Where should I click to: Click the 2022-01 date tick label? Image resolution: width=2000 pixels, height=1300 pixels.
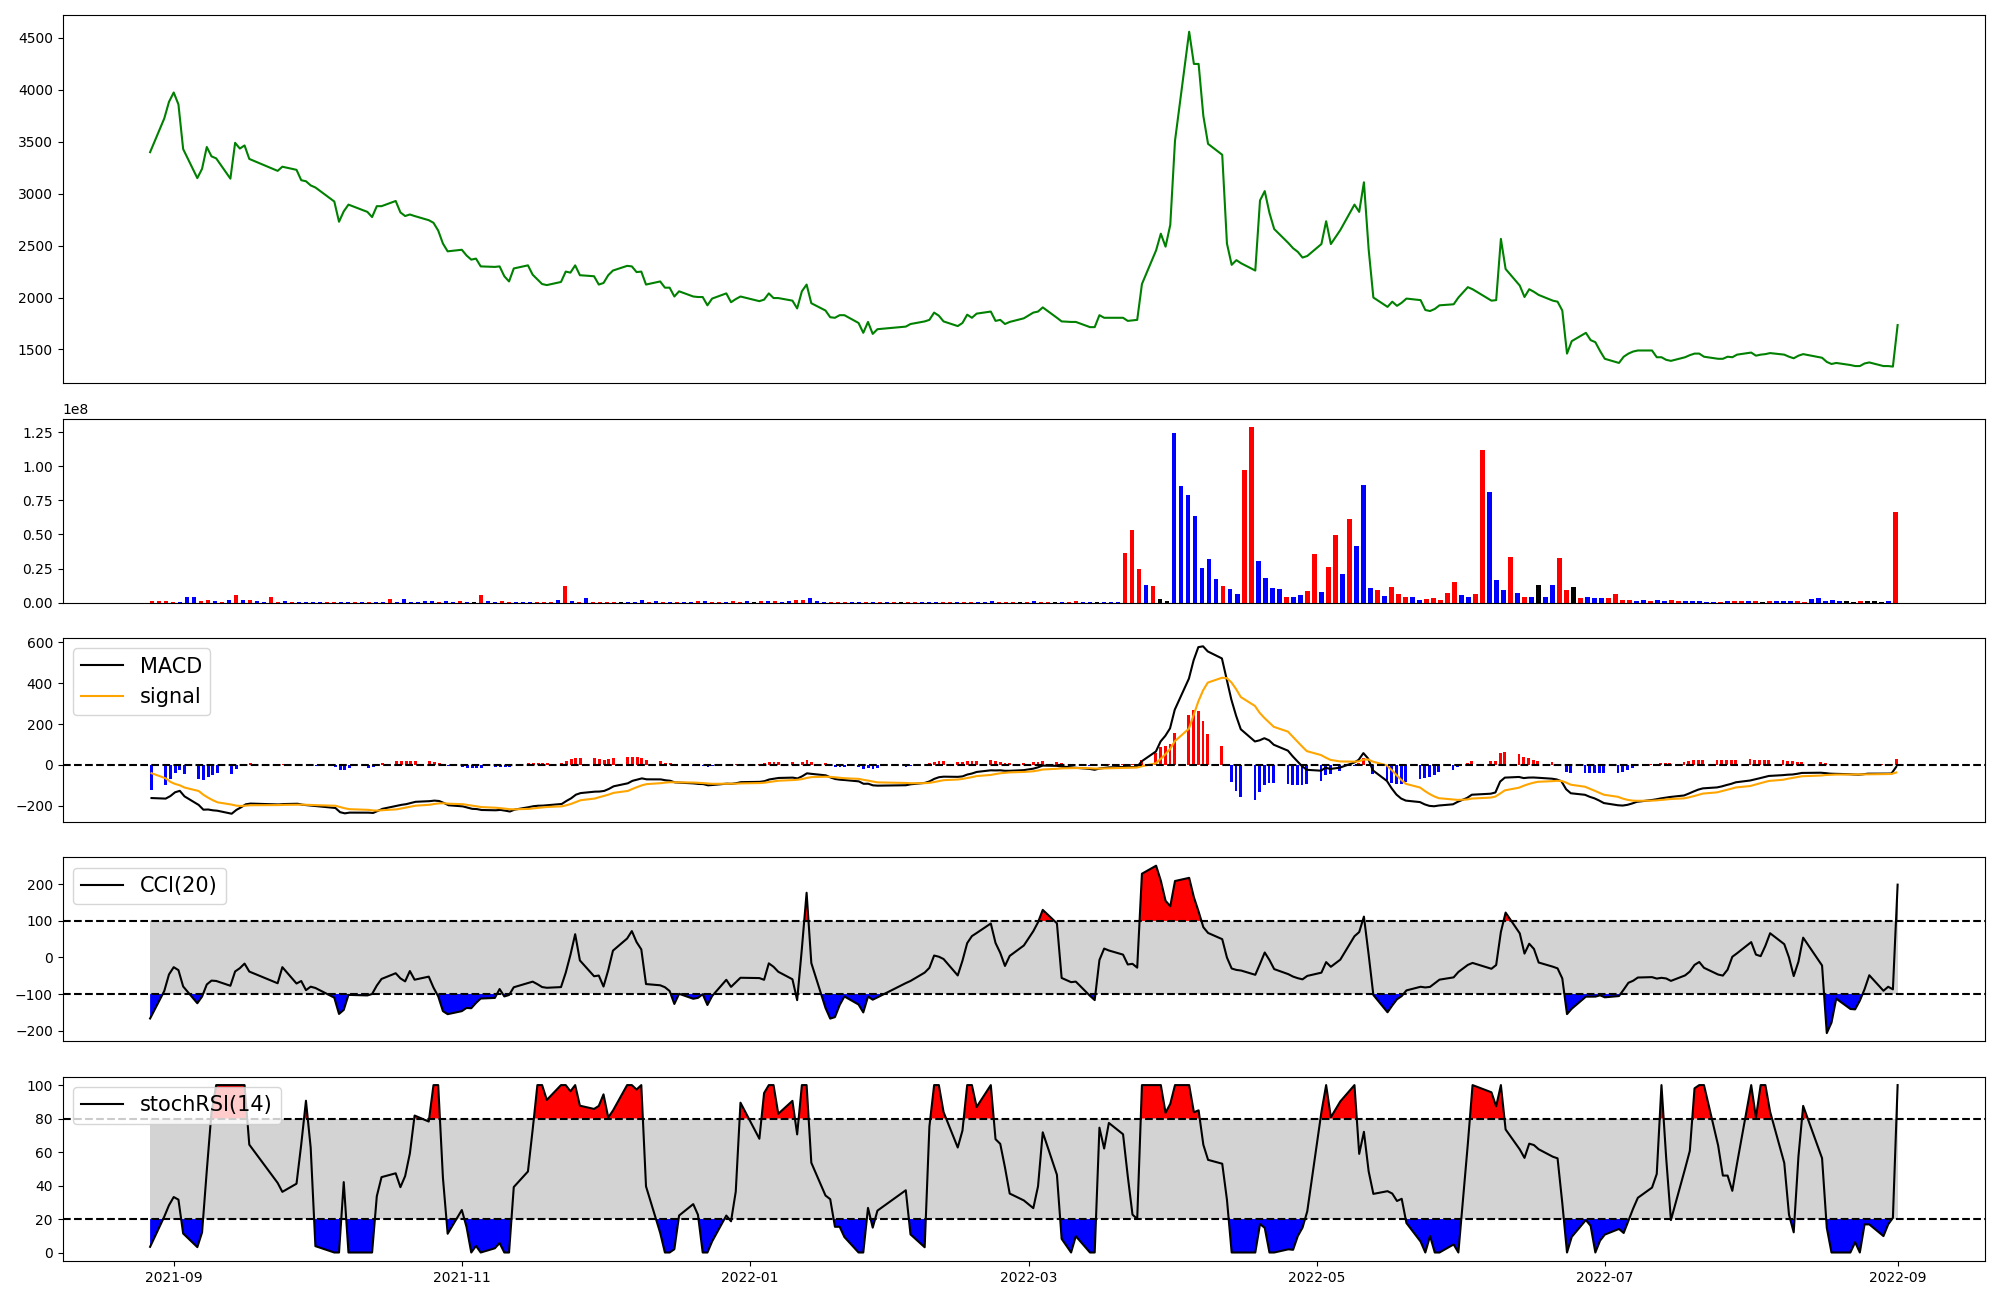[750, 1277]
